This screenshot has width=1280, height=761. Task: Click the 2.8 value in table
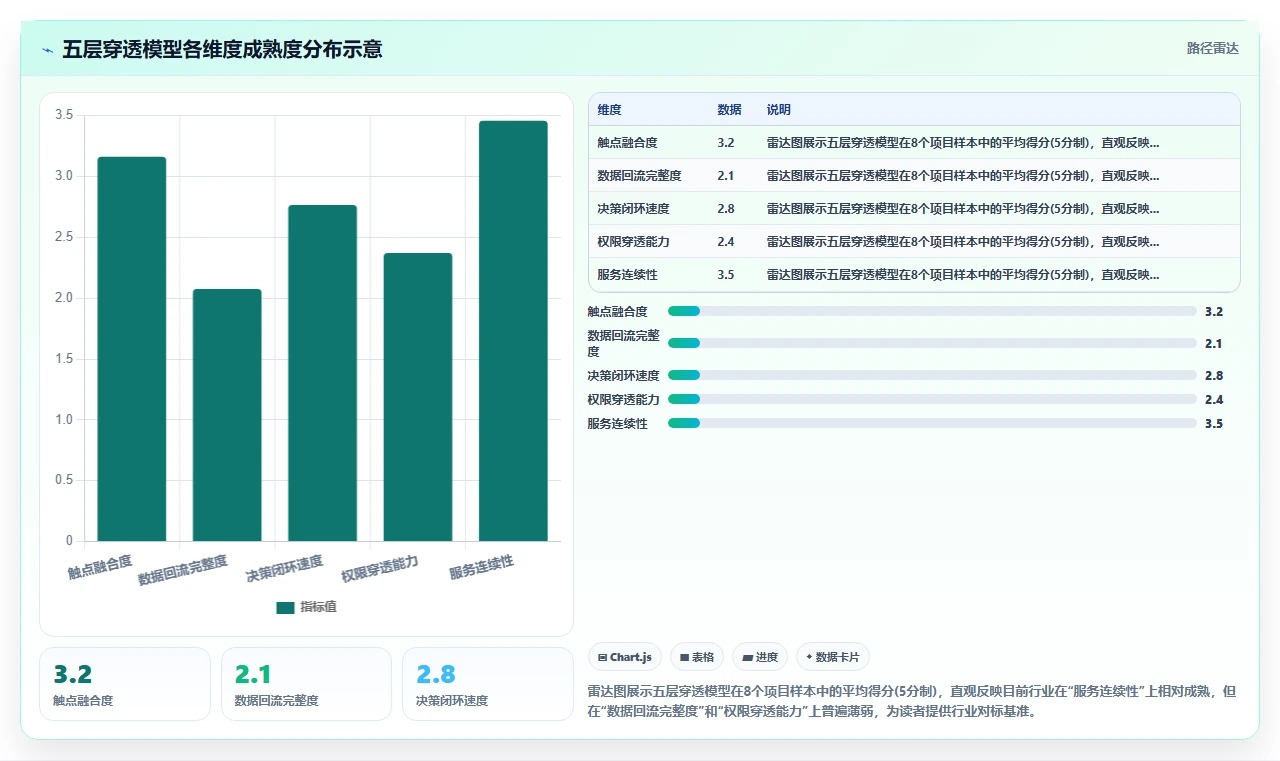coord(726,209)
